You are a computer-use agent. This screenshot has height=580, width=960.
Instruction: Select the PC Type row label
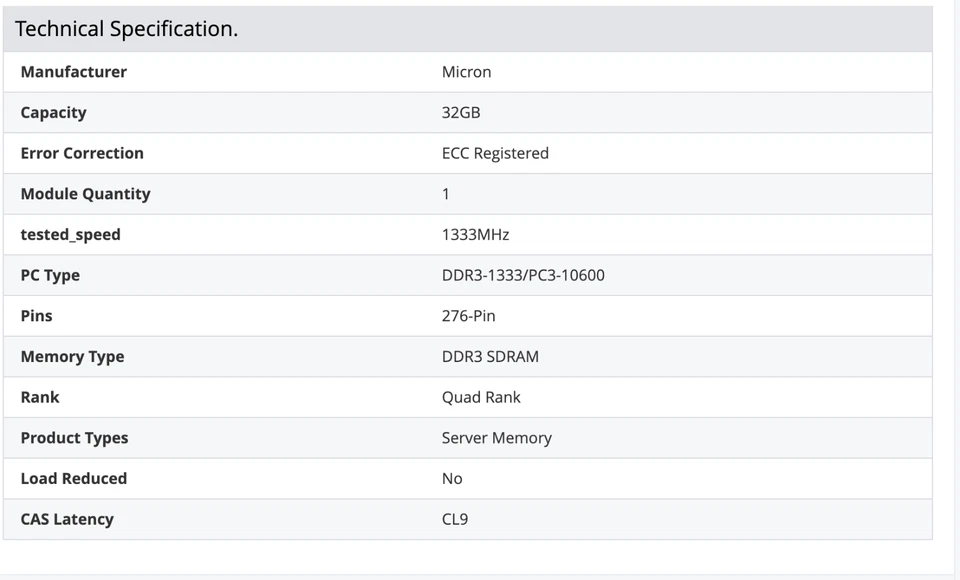click(50, 275)
